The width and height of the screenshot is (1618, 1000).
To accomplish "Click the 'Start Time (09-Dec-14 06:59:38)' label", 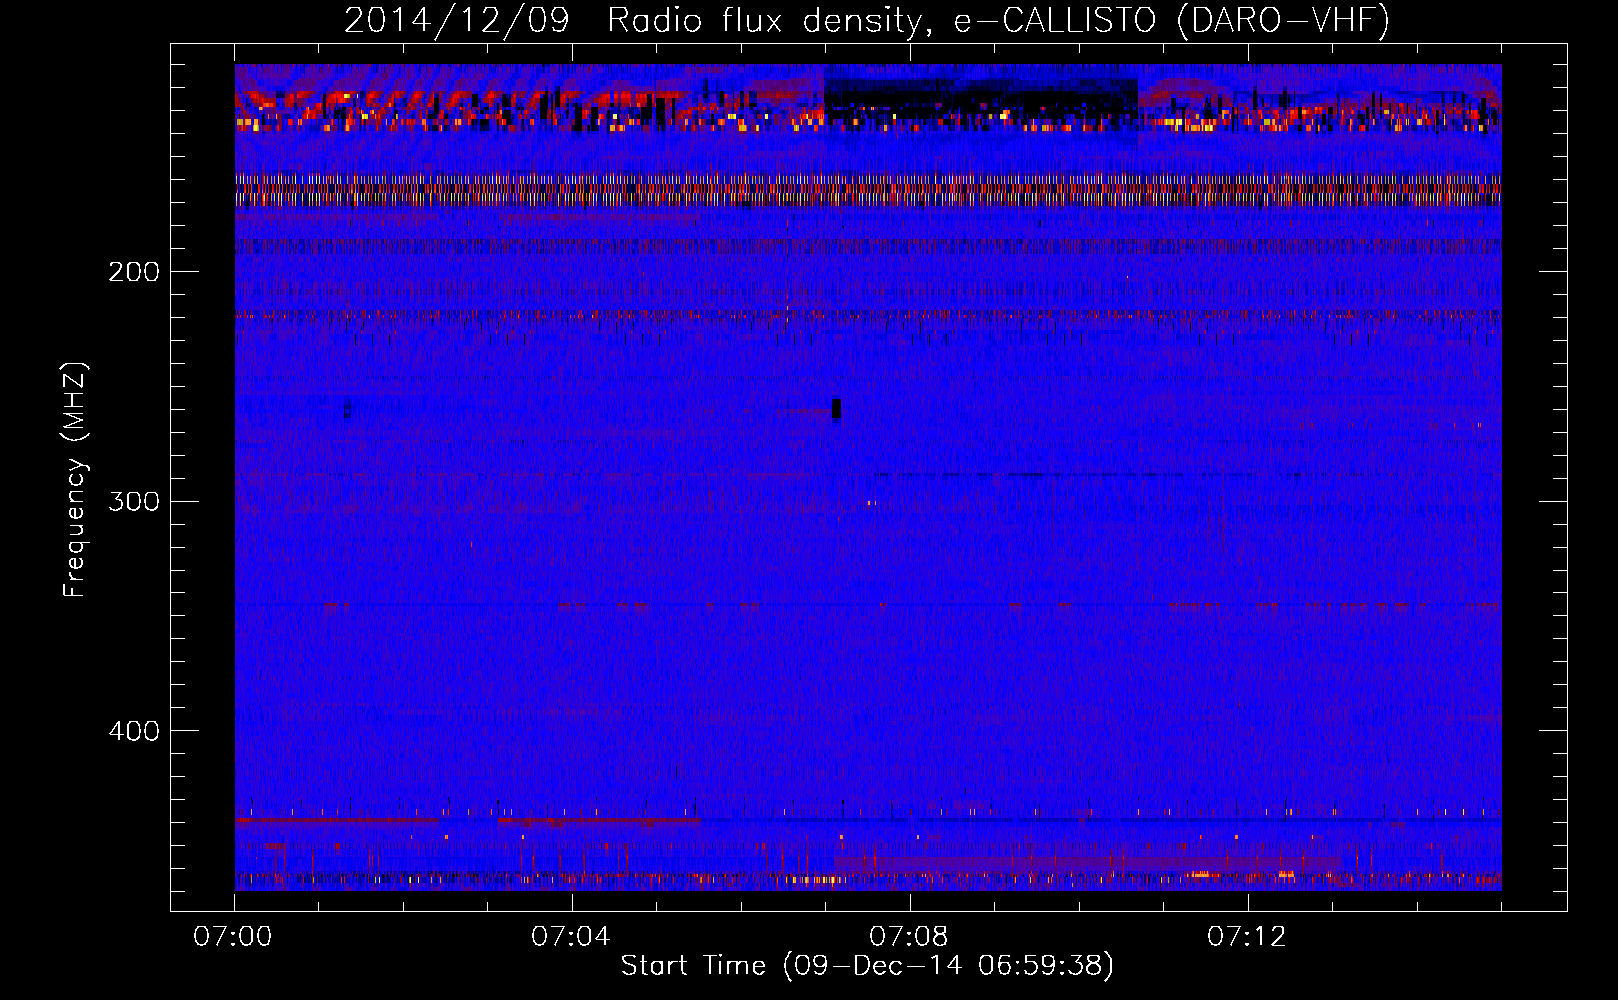I will [867, 966].
